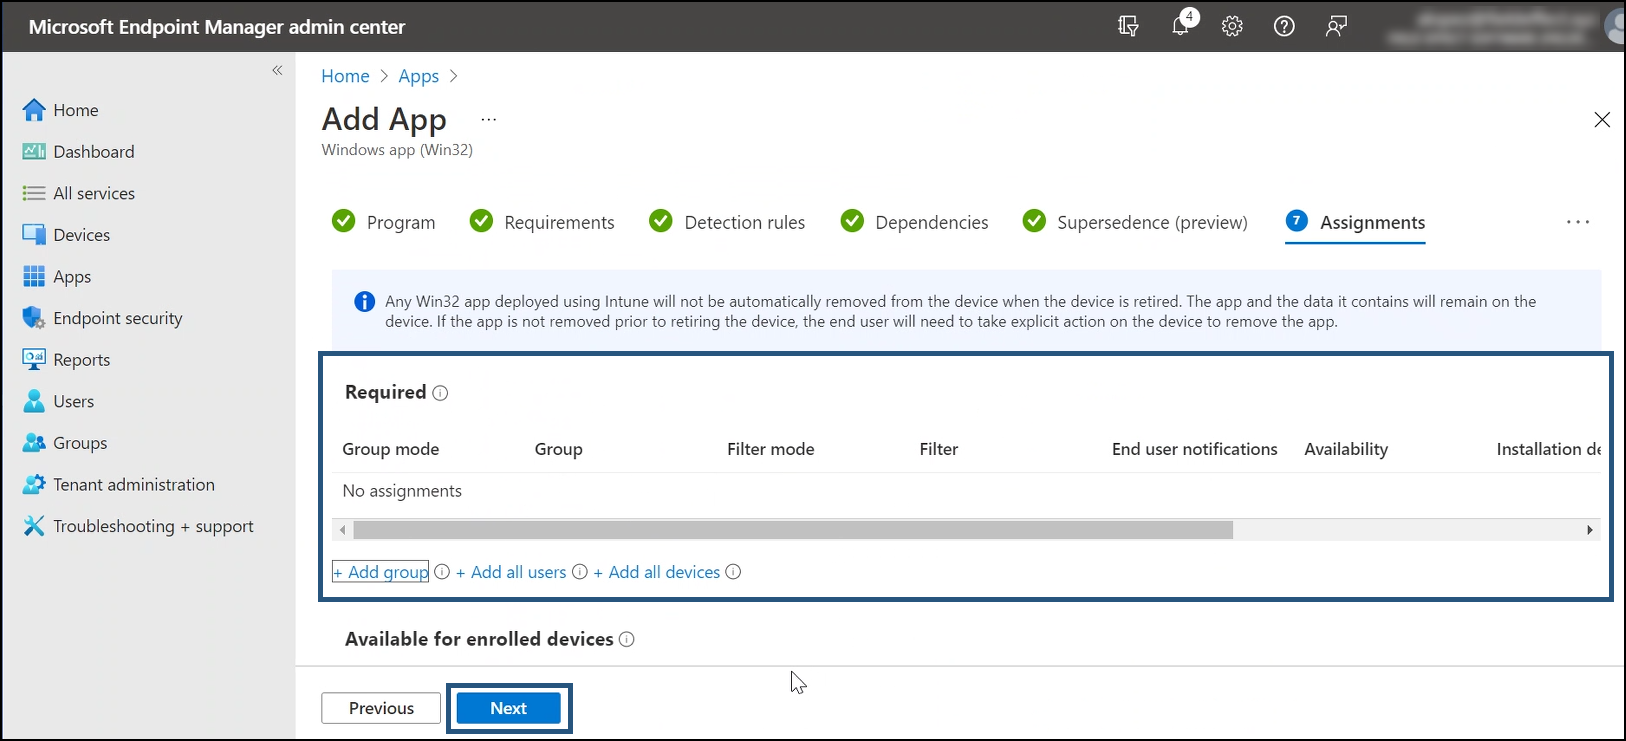Switch to the Supersedence (preview) step tab

1135,222
